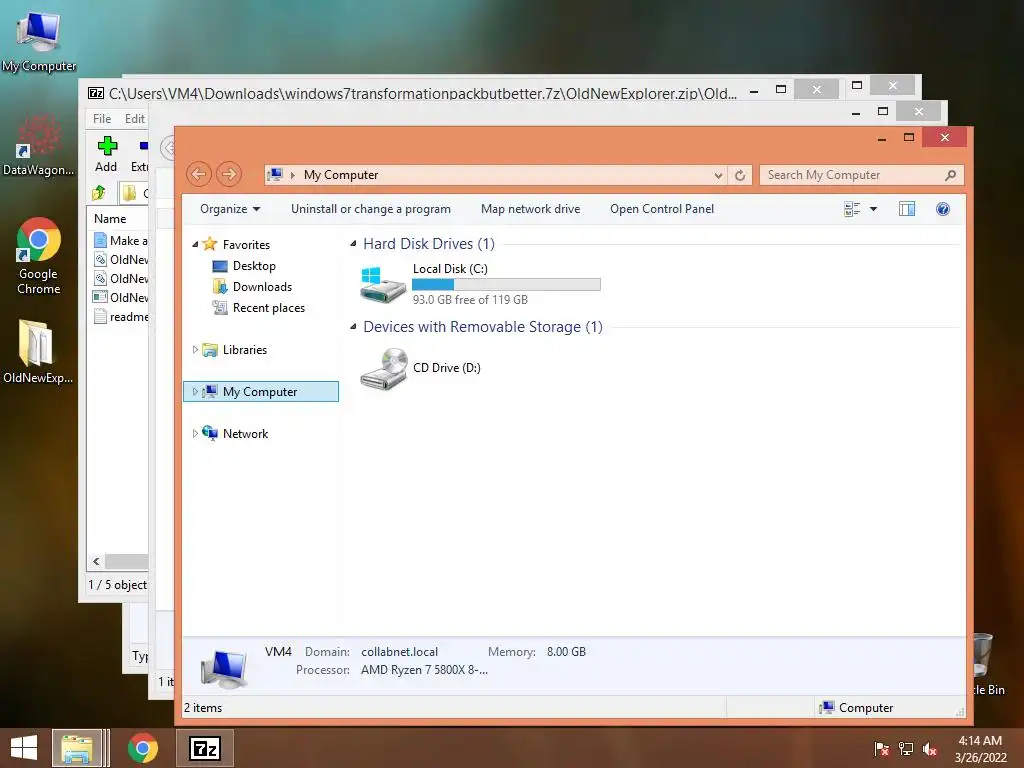The width and height of the screenshot is (1024, 768).
Task: Open the Windows Start button
Action: [x=24, y=748]
